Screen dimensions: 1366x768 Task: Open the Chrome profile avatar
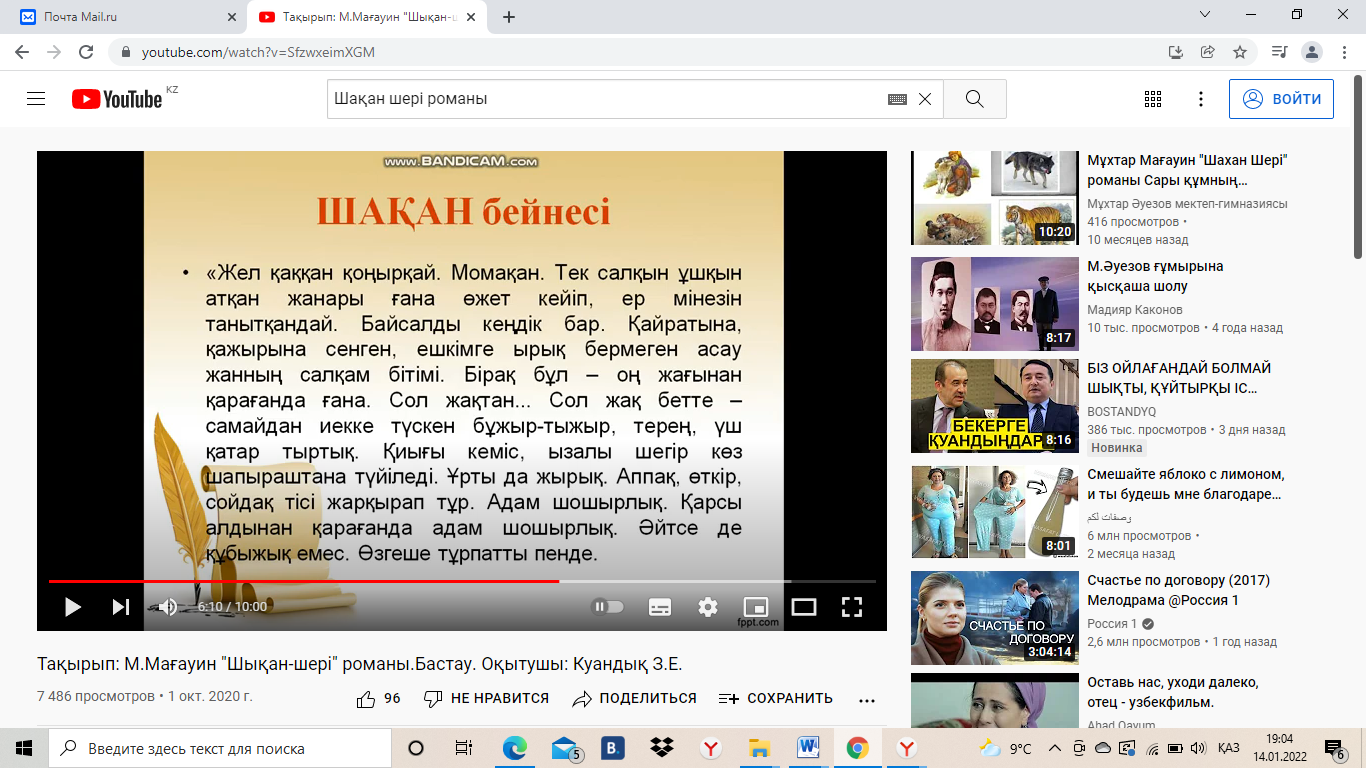[1312, 52]
